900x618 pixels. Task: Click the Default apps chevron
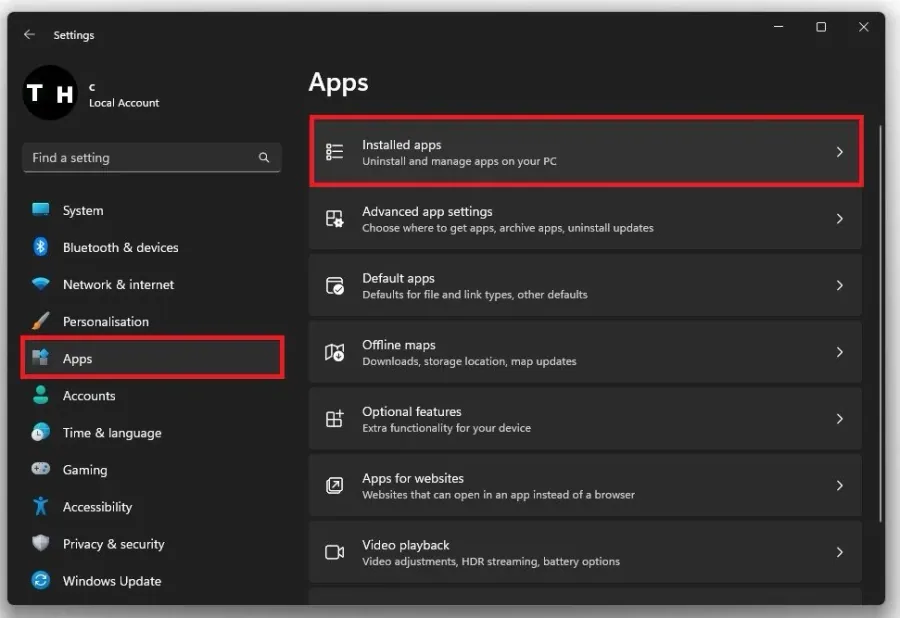click(x=840, y=285)
